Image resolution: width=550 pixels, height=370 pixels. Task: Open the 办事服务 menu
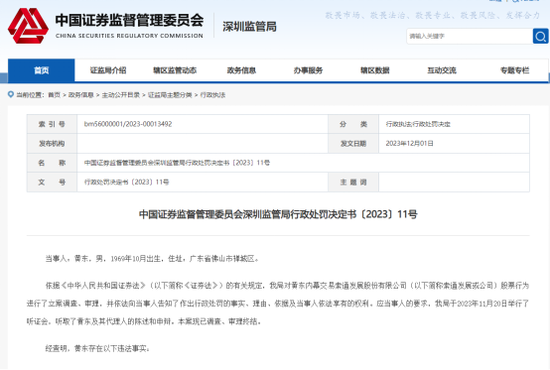coord(308,70)
